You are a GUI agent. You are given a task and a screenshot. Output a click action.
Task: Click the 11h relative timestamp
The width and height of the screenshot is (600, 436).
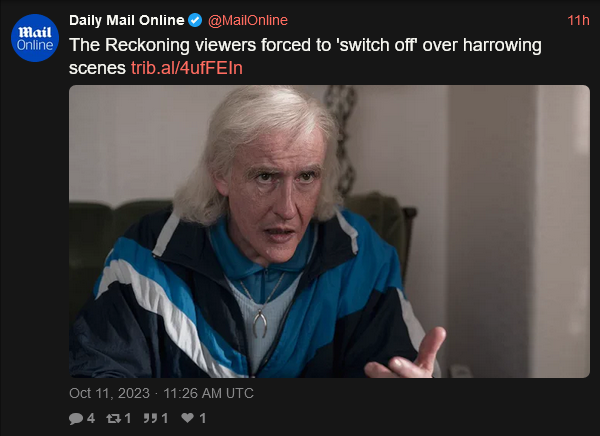pyautogui.click(x=578, y=20)
